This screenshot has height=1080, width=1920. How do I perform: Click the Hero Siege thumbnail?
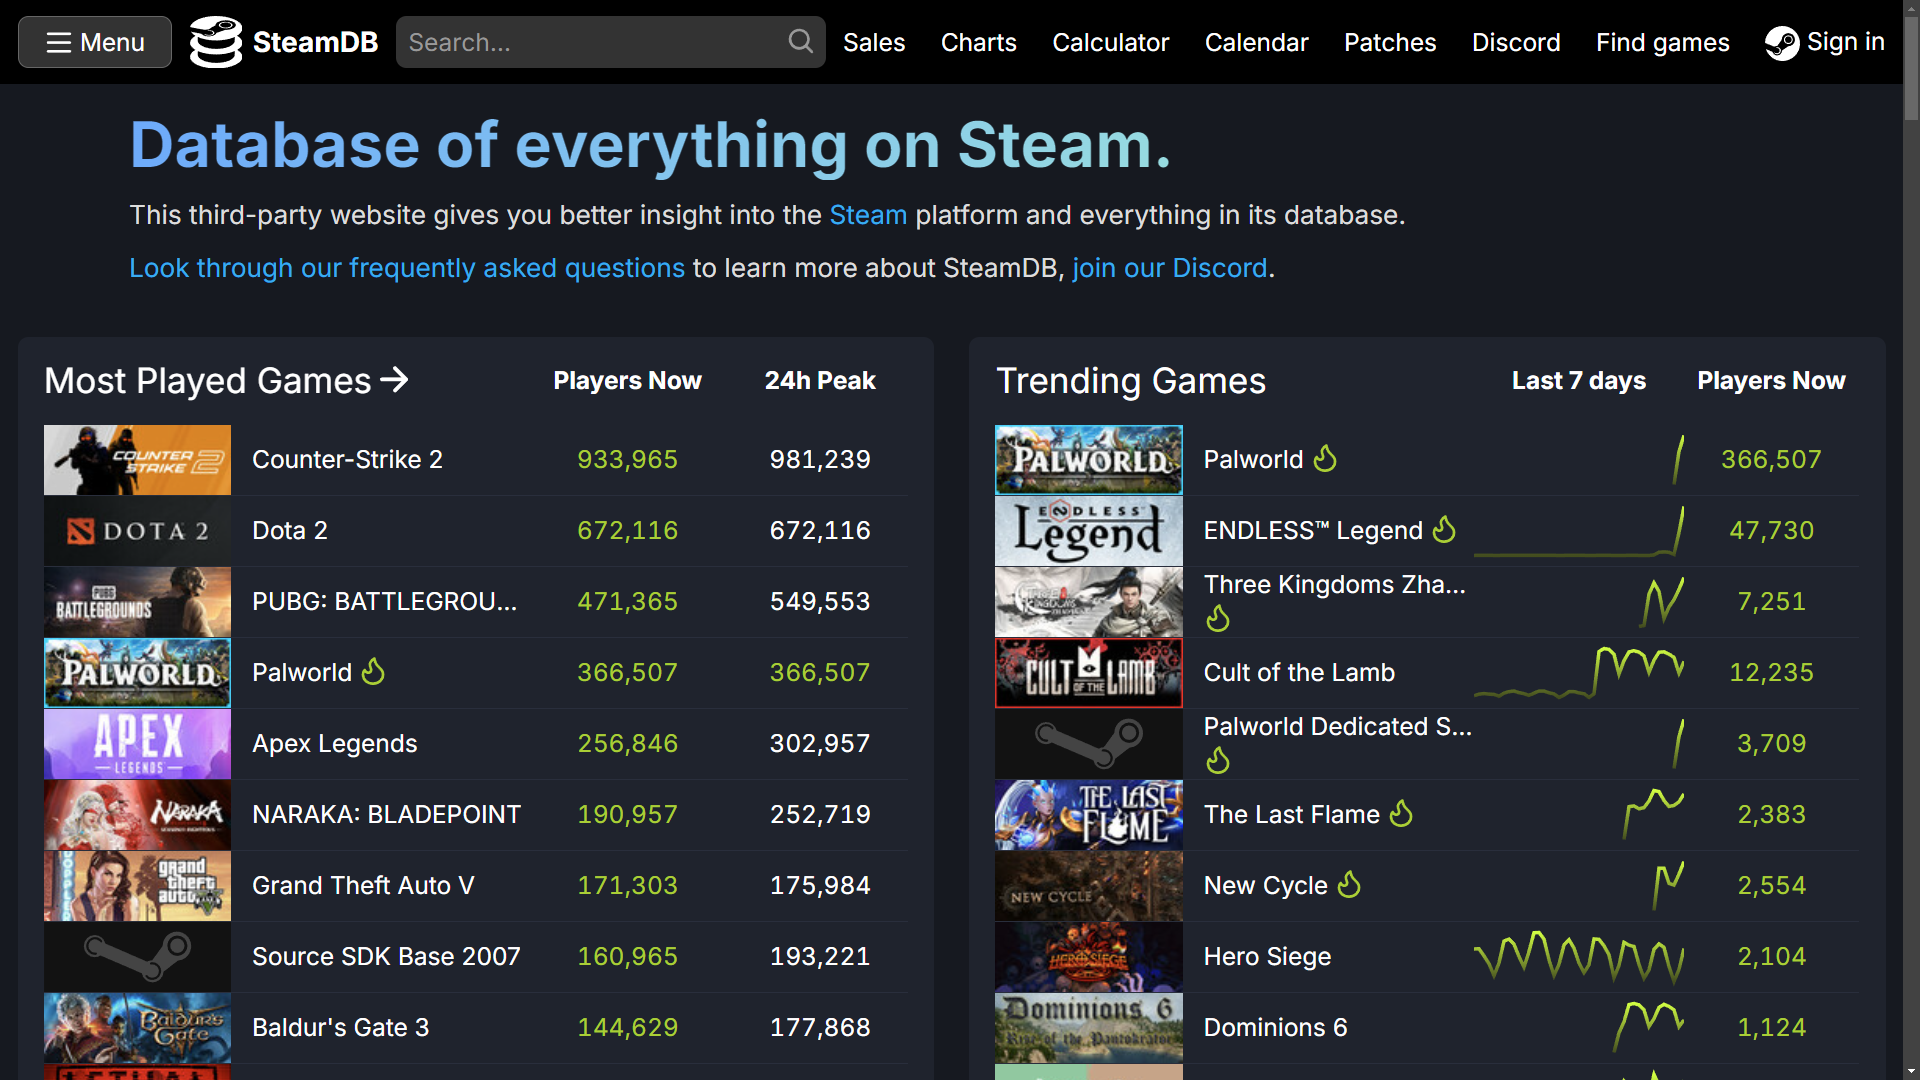tap(1089, 957)
